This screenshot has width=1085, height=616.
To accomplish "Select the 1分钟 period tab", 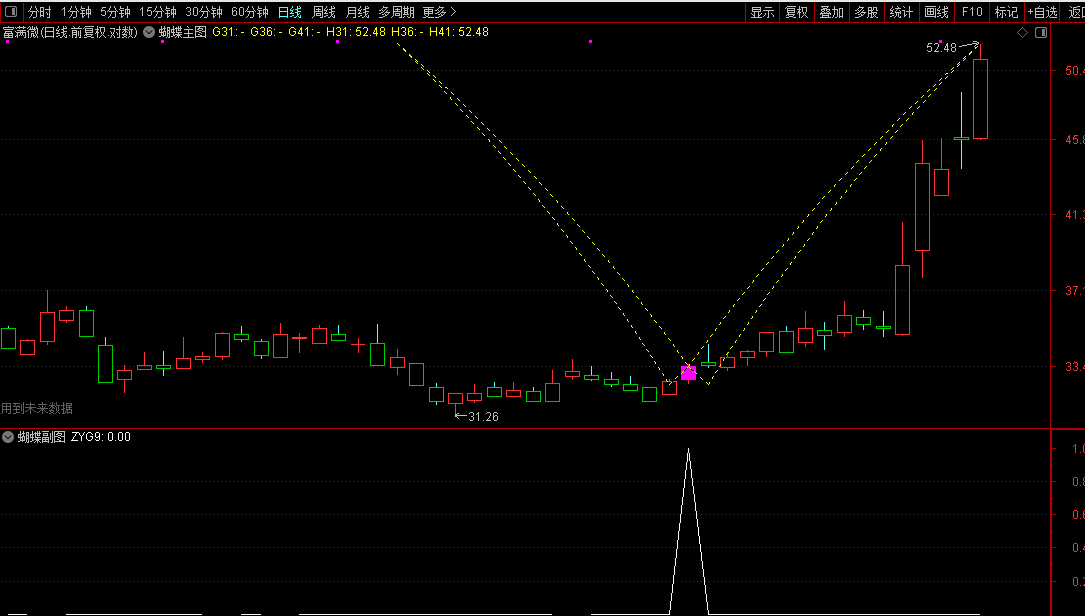I will pyautogui.click(x=76, y=12).
